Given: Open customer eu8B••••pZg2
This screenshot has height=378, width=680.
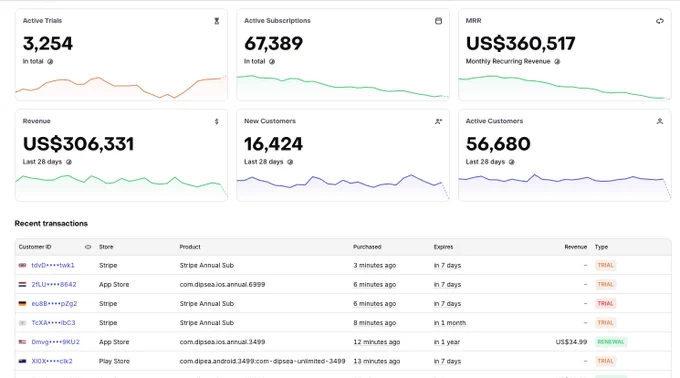Looking at the screenshot, I should point(54,303).
